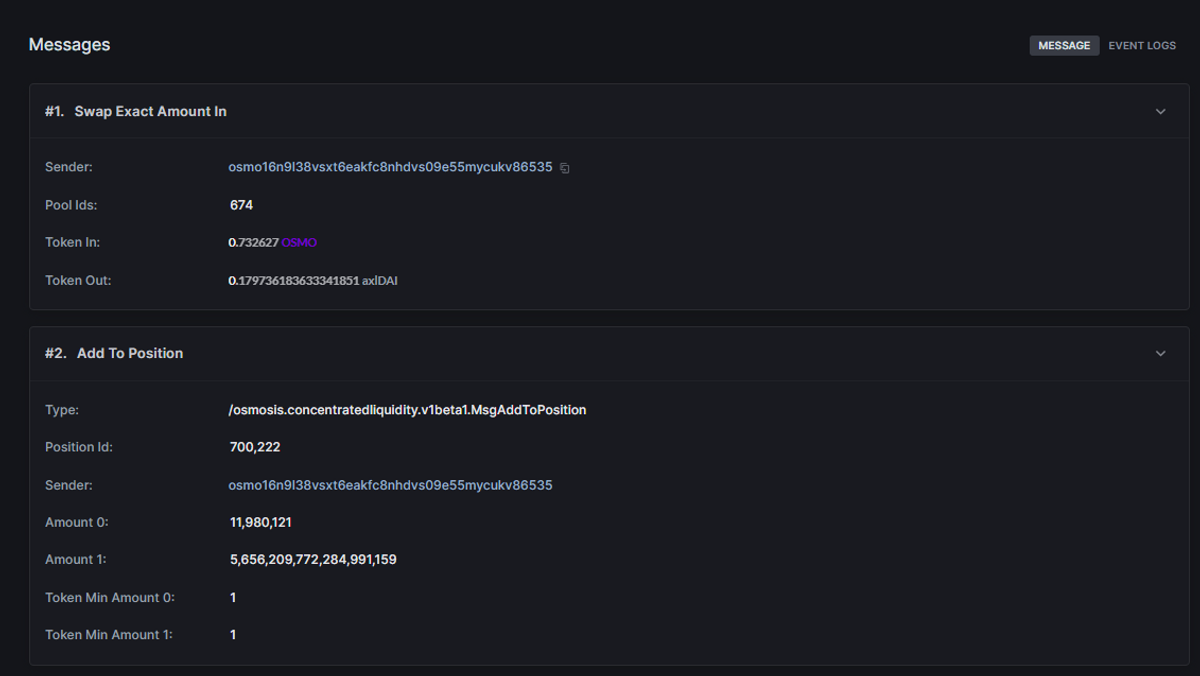Screen dimensions: 1200x676
Task: Switch to the MESSAGE tab
Action: tap(1064, 46)
